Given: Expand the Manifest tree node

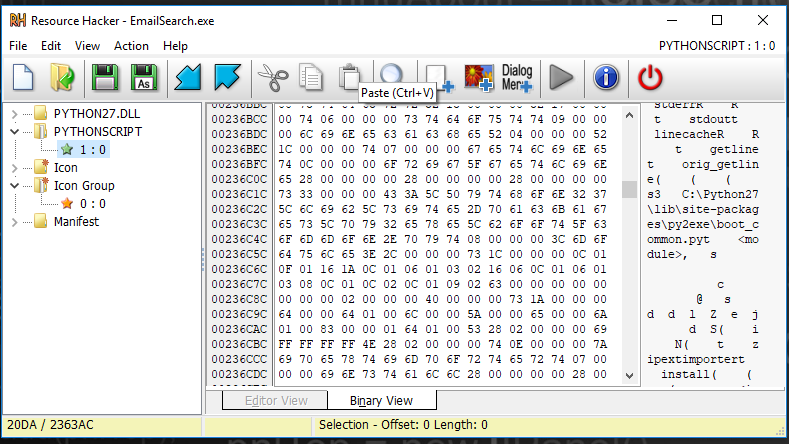Looking at the screenshot, I should click(x=15, y=222).
